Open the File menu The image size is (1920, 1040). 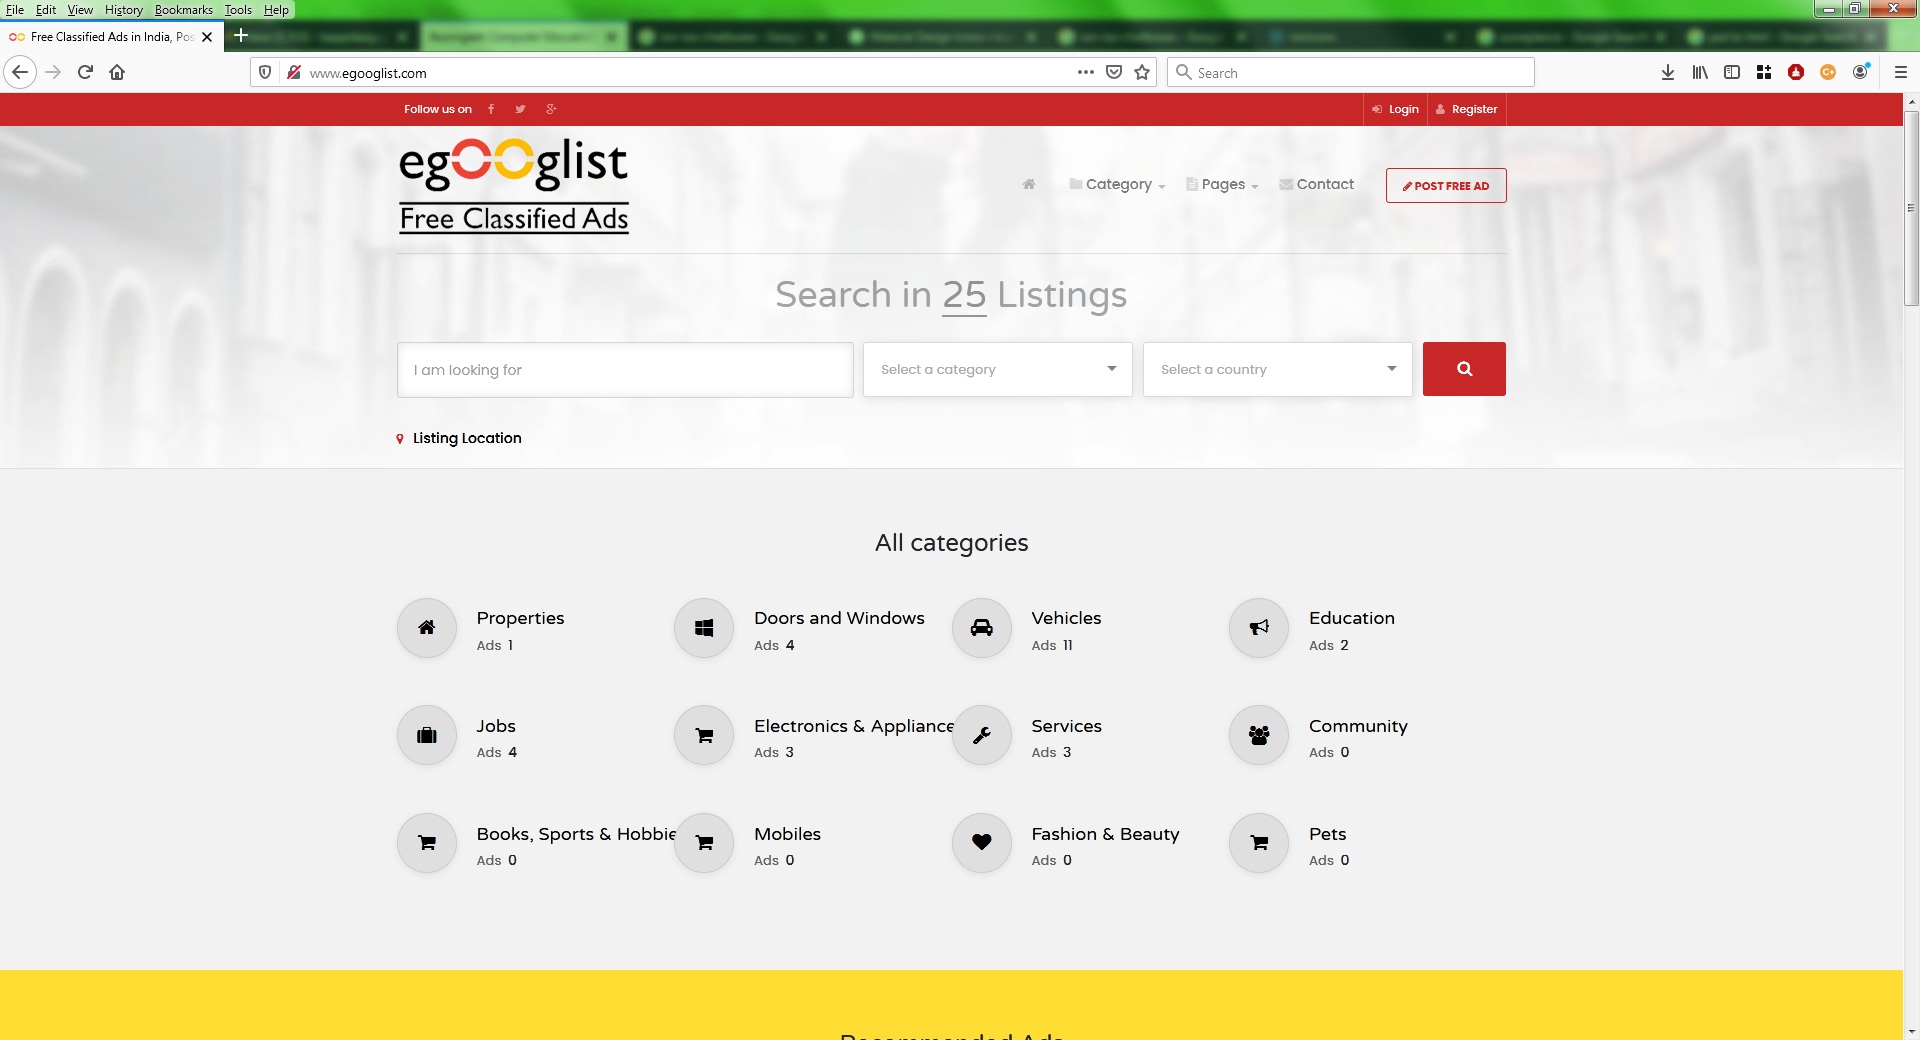(15, 10)
